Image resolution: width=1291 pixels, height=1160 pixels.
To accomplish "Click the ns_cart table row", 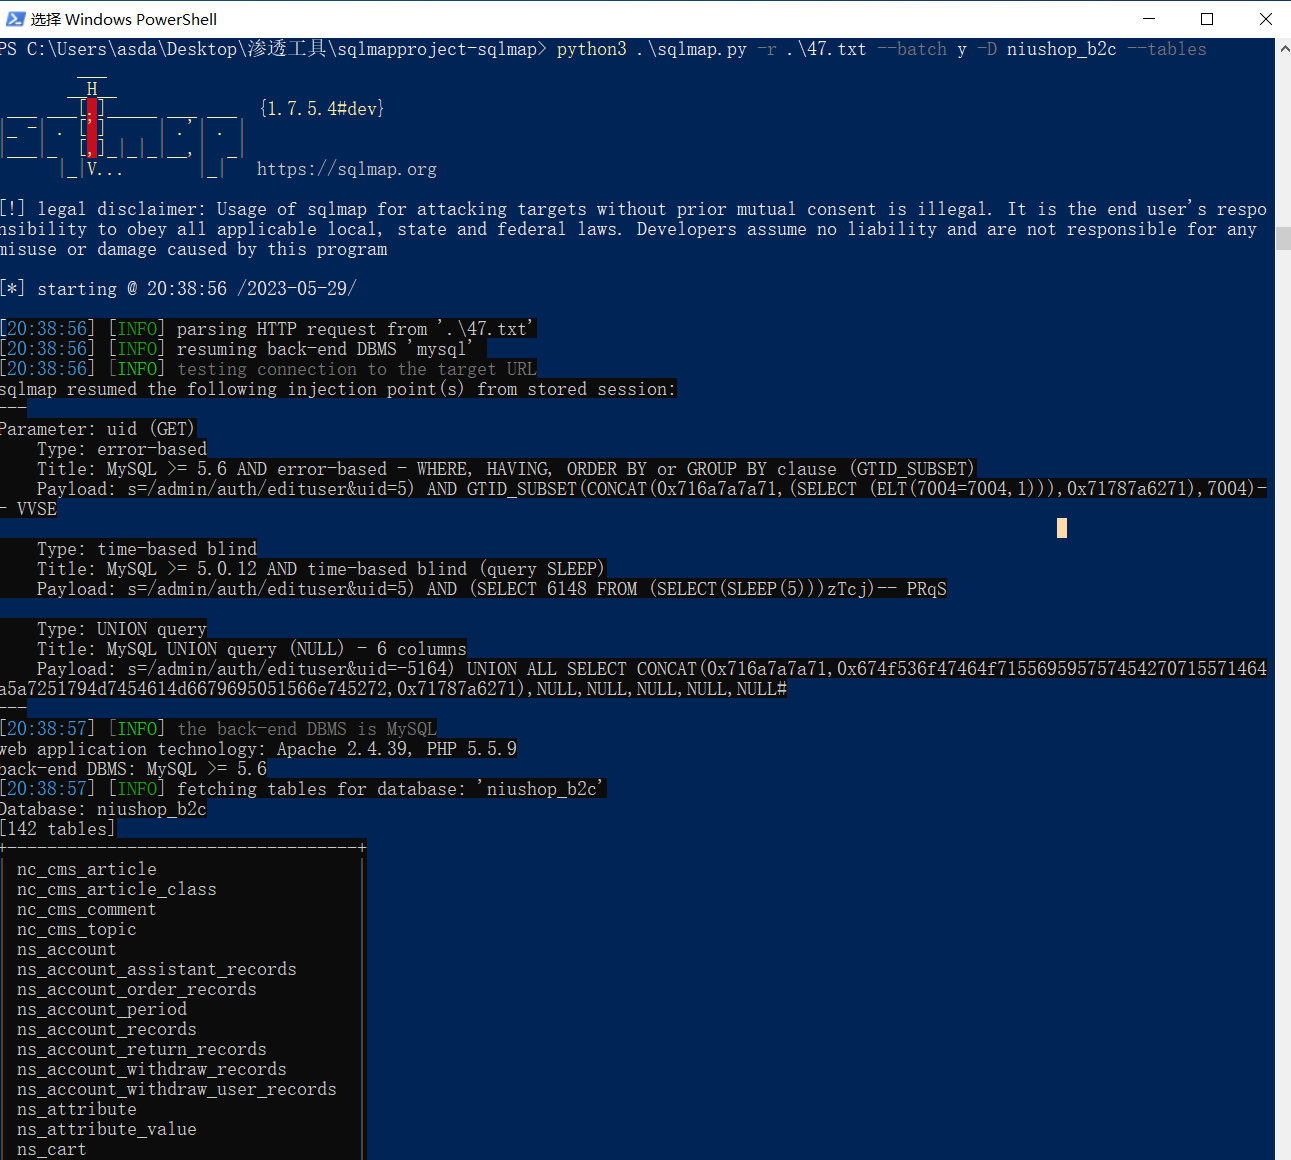I will [x=52, y=1149].
